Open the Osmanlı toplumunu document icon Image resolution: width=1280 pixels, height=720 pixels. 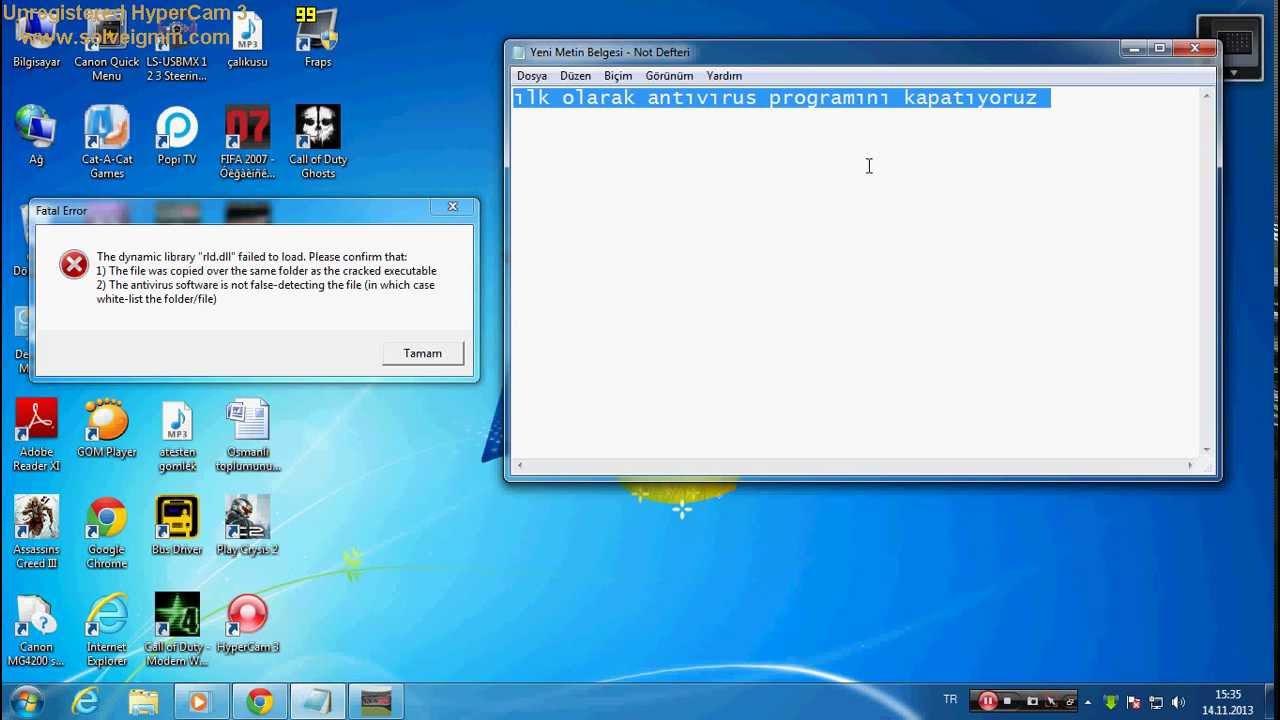point(247,436)
